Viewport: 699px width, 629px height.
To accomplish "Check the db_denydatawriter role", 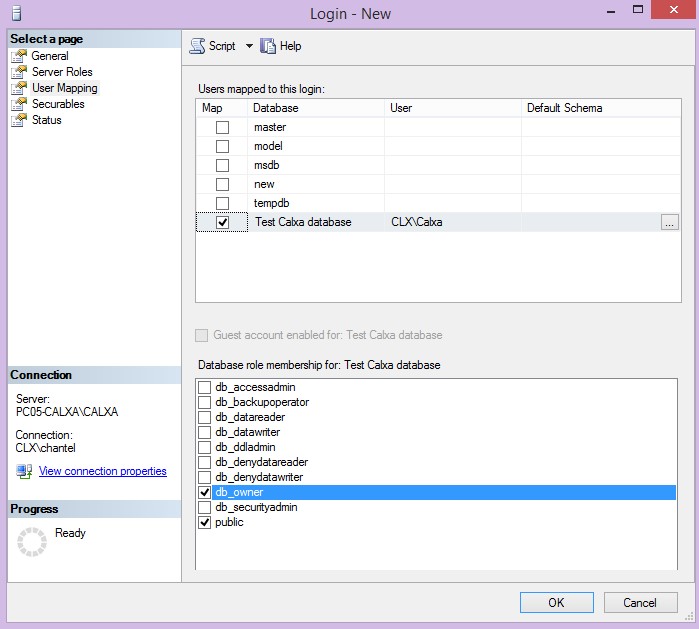I will pos(205,477).
